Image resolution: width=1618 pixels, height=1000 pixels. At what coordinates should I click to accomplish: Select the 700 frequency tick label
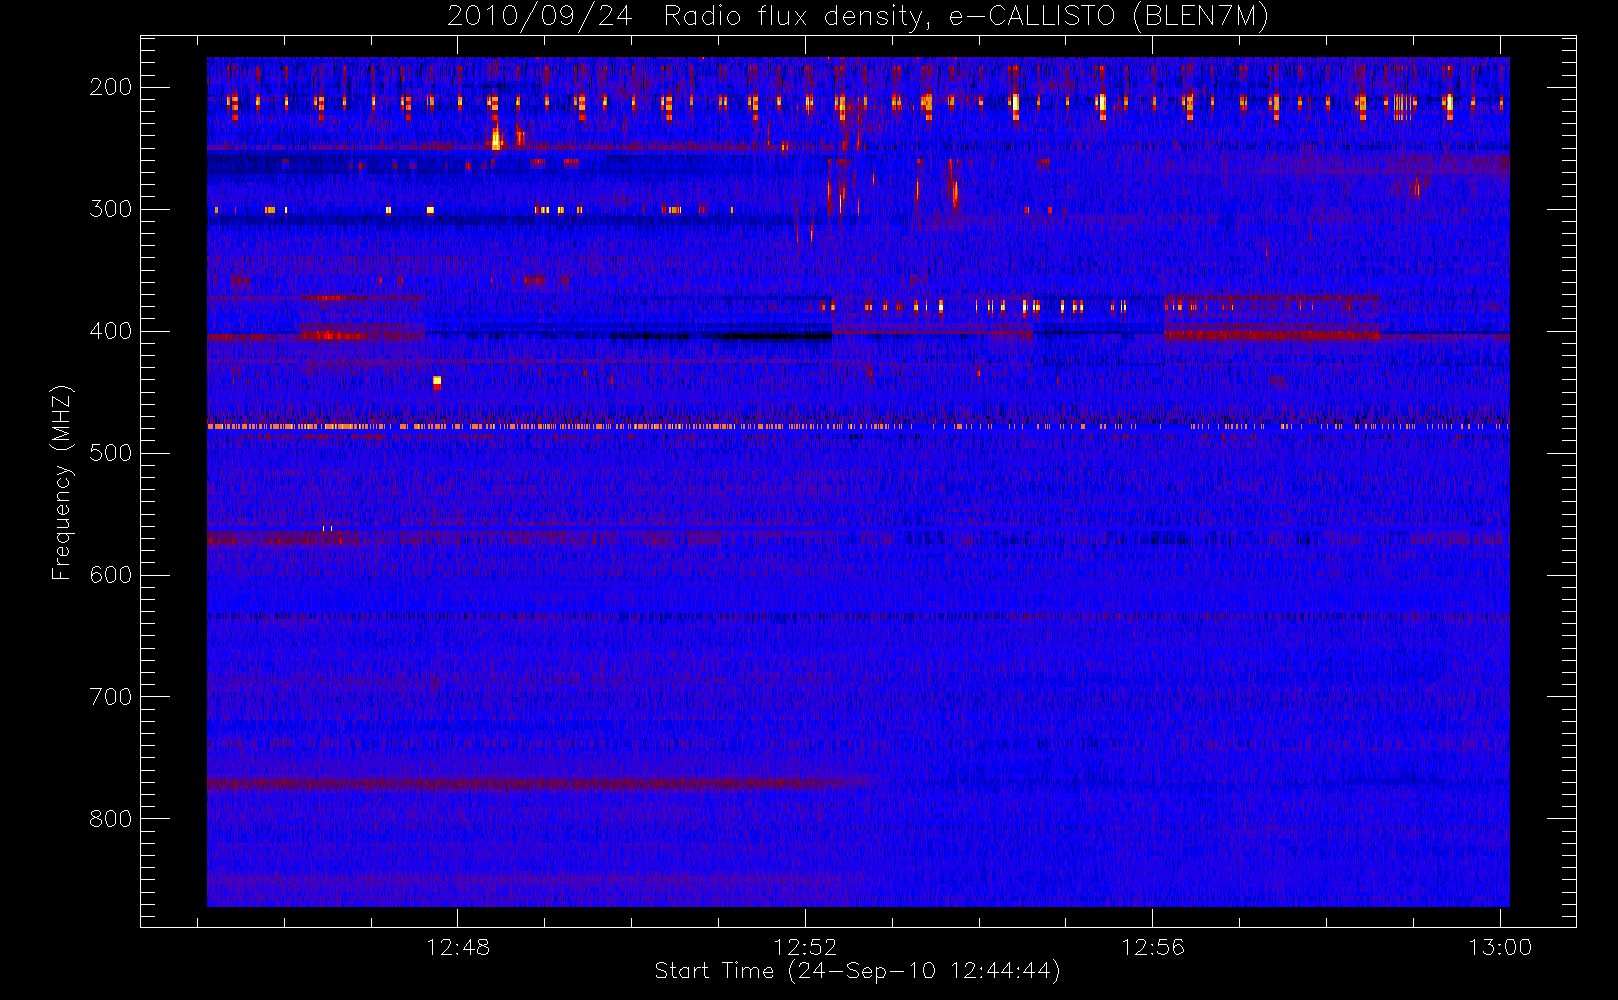pos(111,697)
